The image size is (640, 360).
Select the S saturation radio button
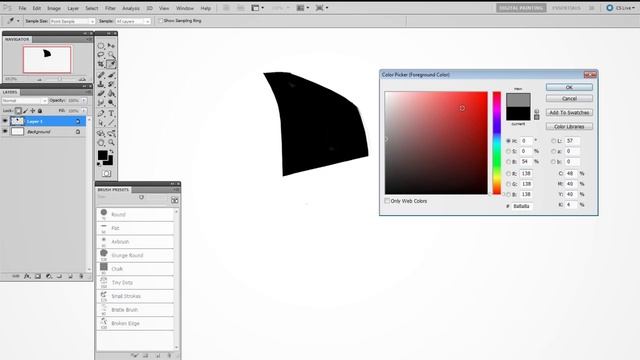pos(509,151)
